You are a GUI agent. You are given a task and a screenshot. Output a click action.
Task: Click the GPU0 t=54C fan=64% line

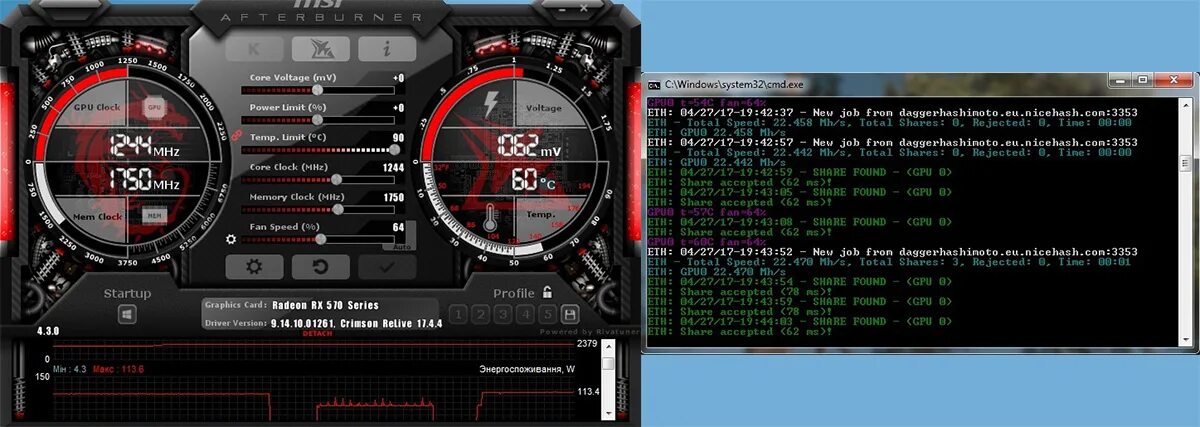[706, 102]
